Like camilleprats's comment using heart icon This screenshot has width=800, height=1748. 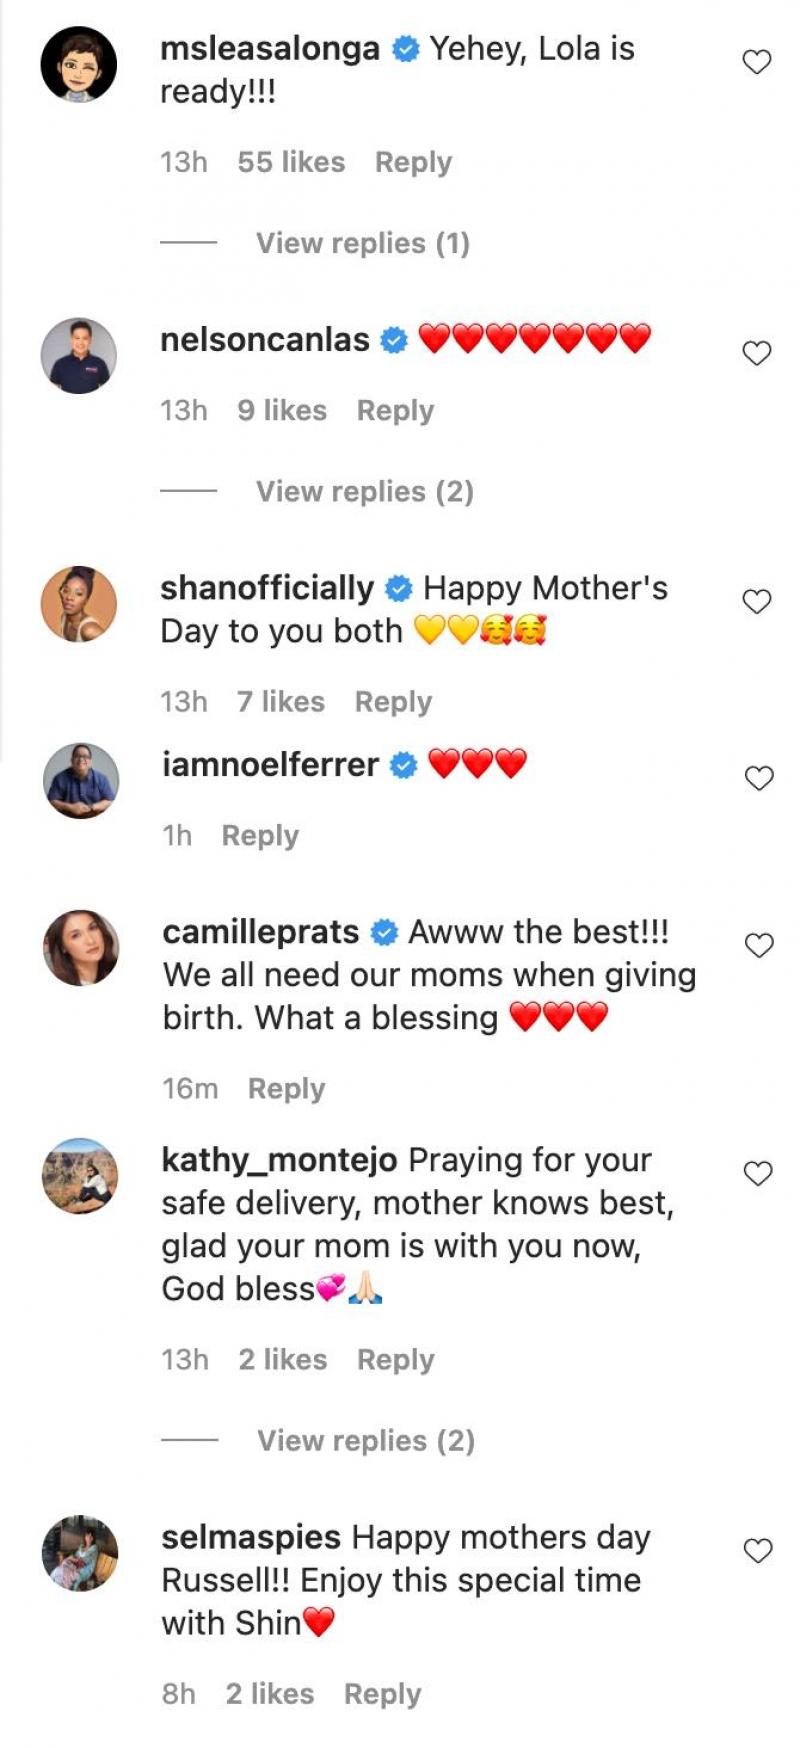click(x=759, y=945)
